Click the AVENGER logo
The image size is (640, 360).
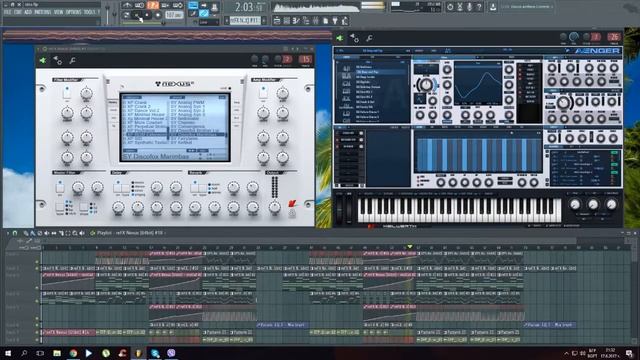(x=597, y=51)
